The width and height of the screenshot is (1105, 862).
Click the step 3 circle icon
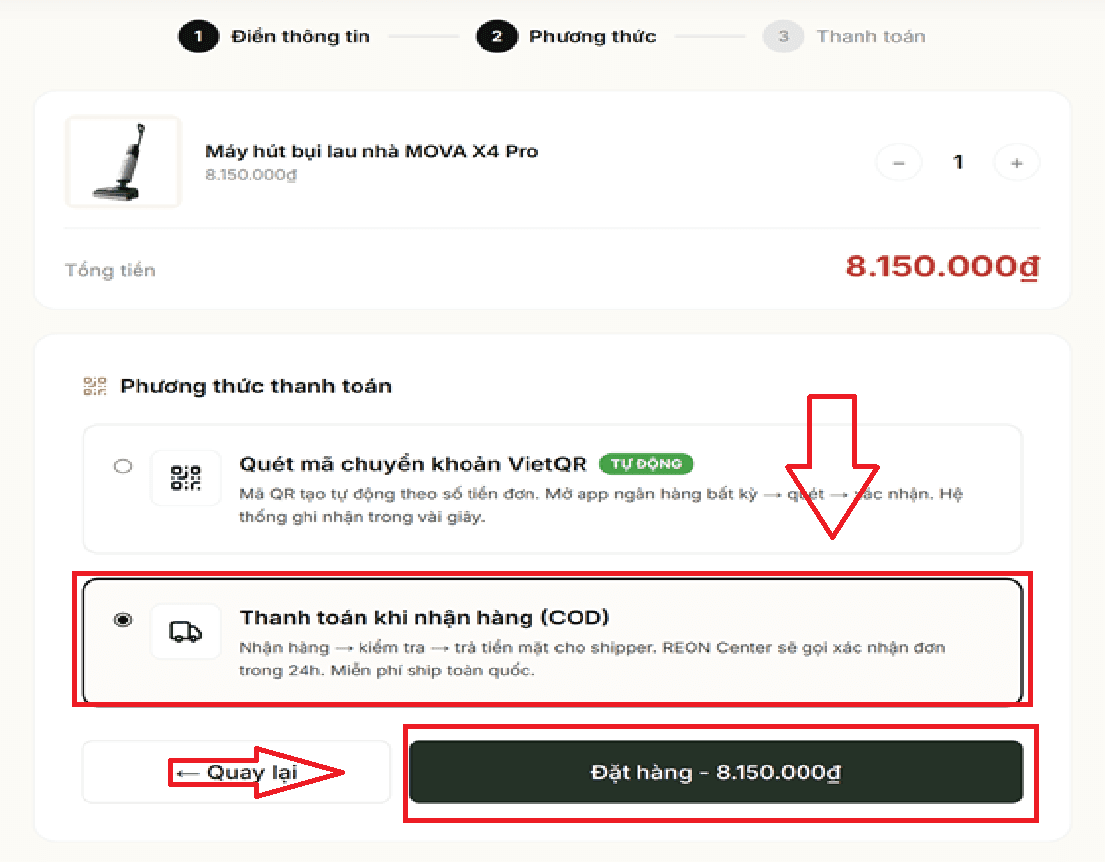(x=783, y=37)
